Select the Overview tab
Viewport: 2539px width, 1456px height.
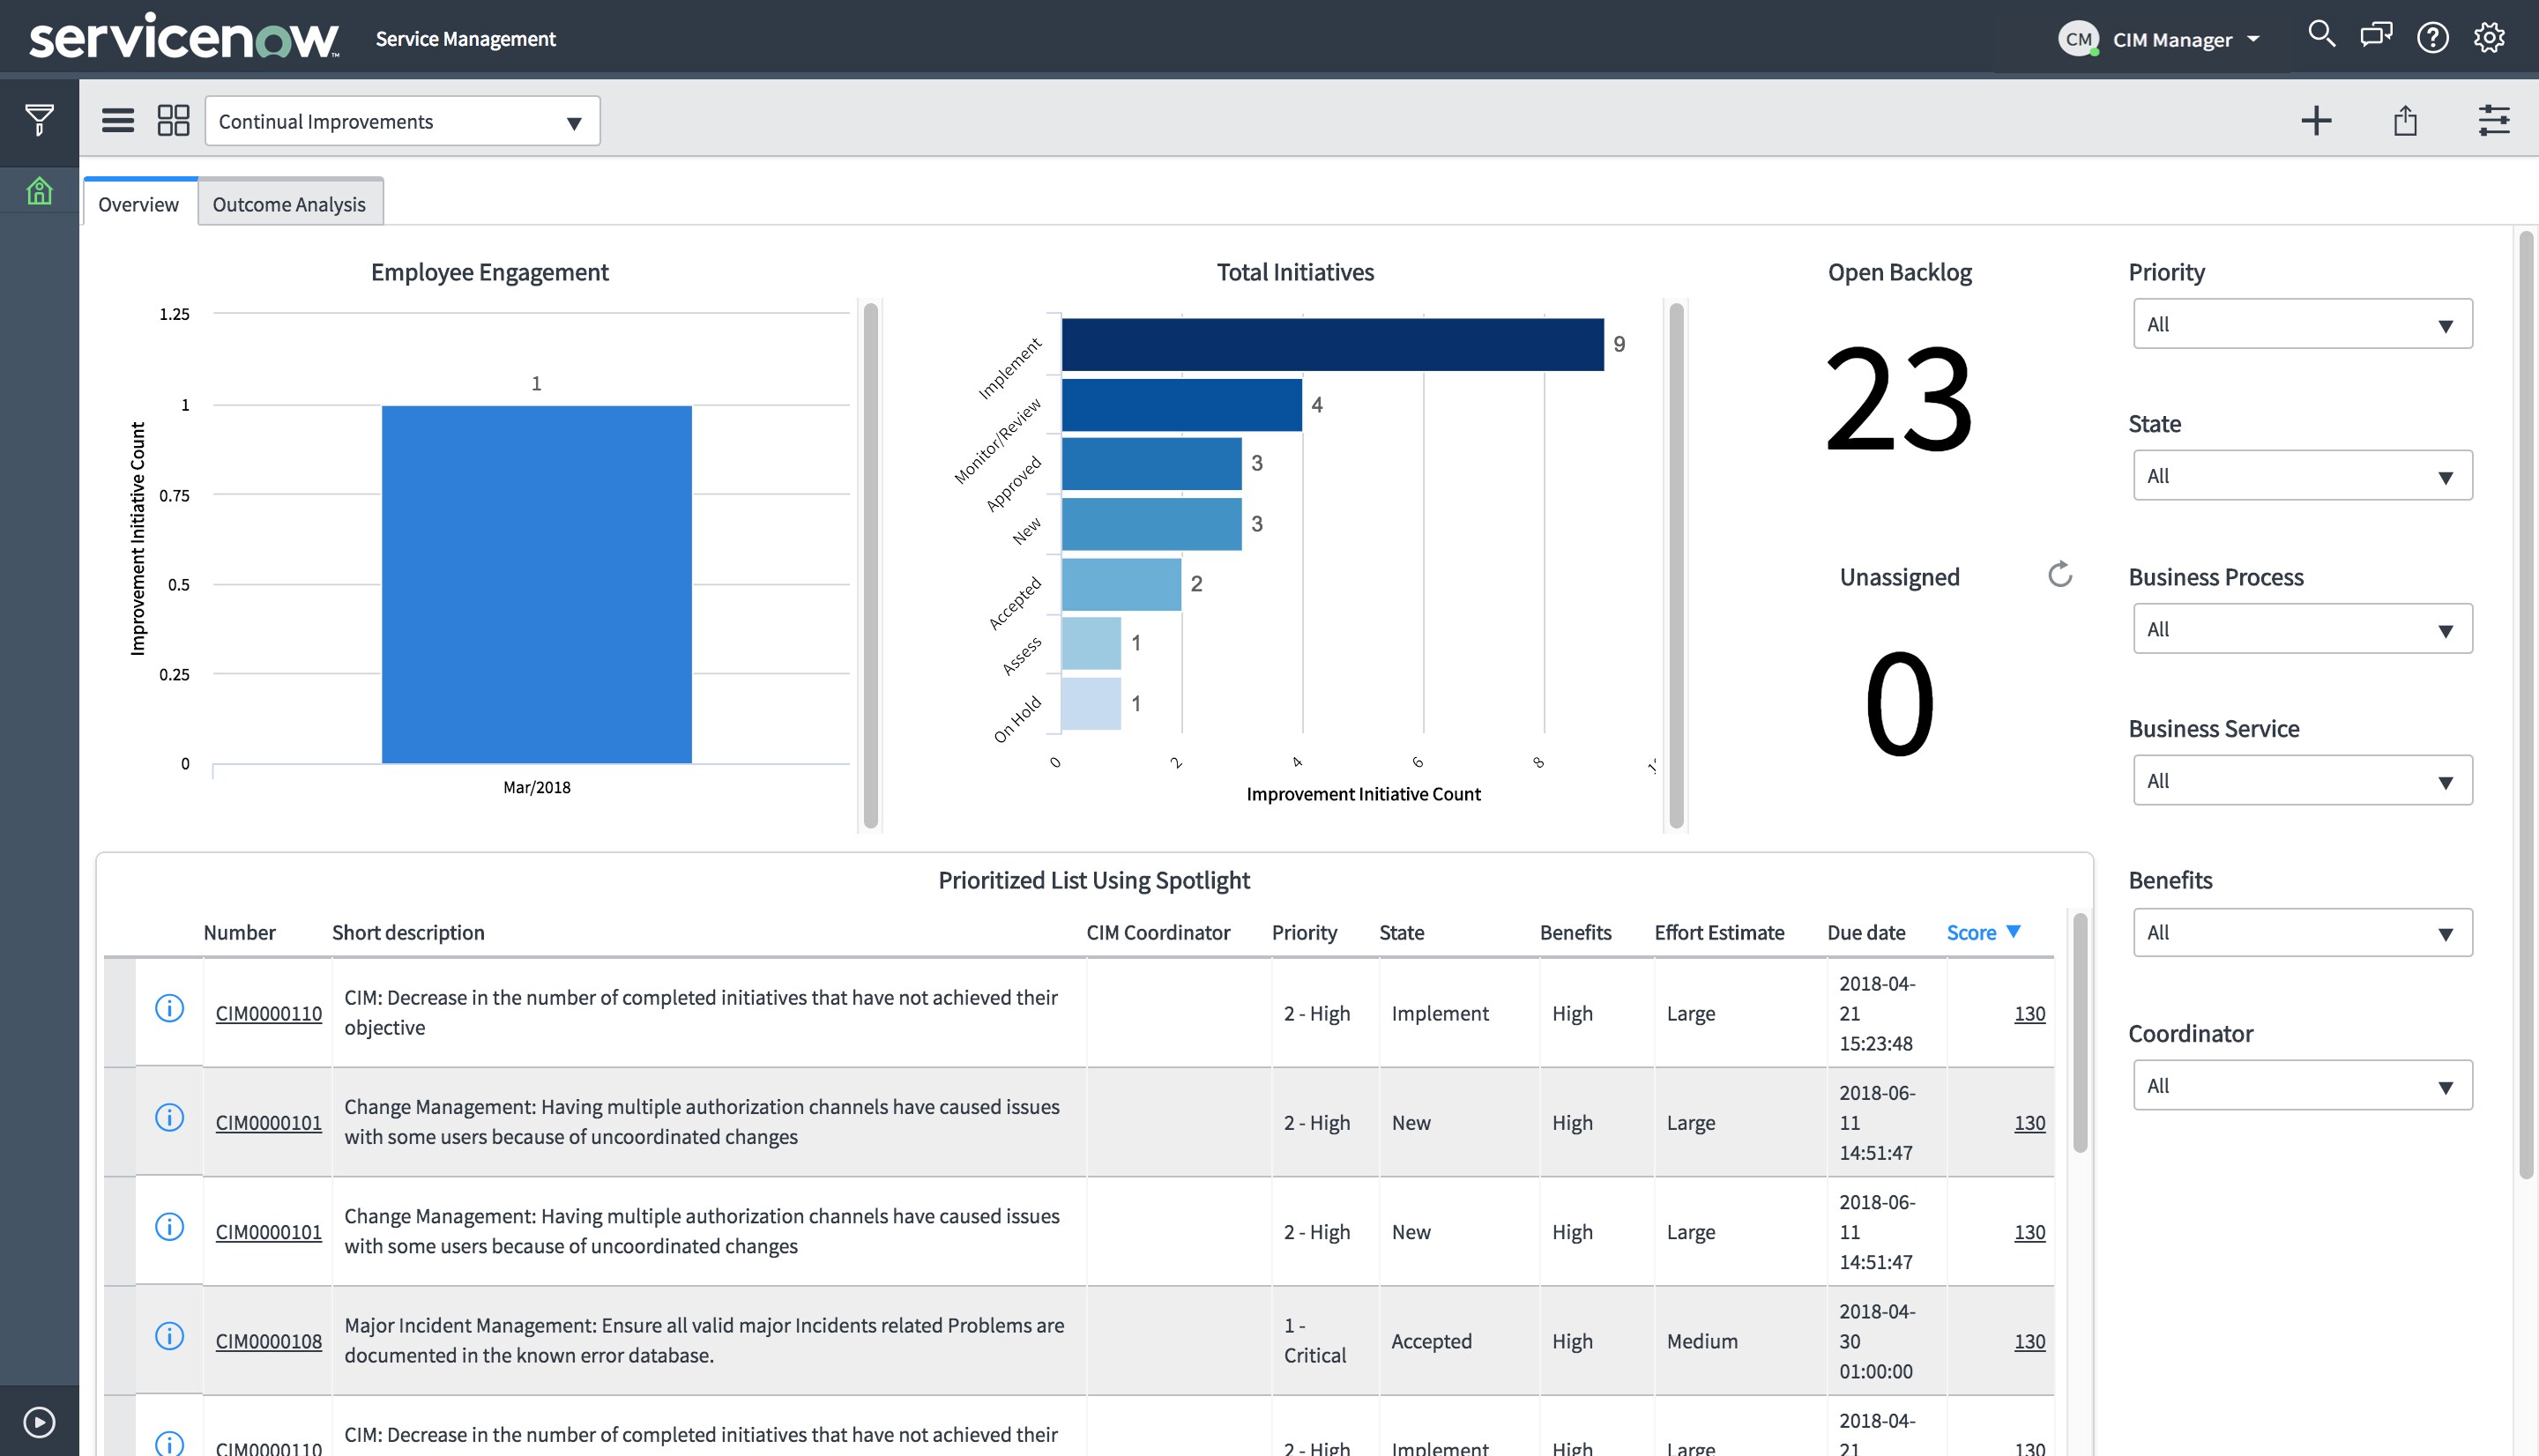tap(138, 203)
